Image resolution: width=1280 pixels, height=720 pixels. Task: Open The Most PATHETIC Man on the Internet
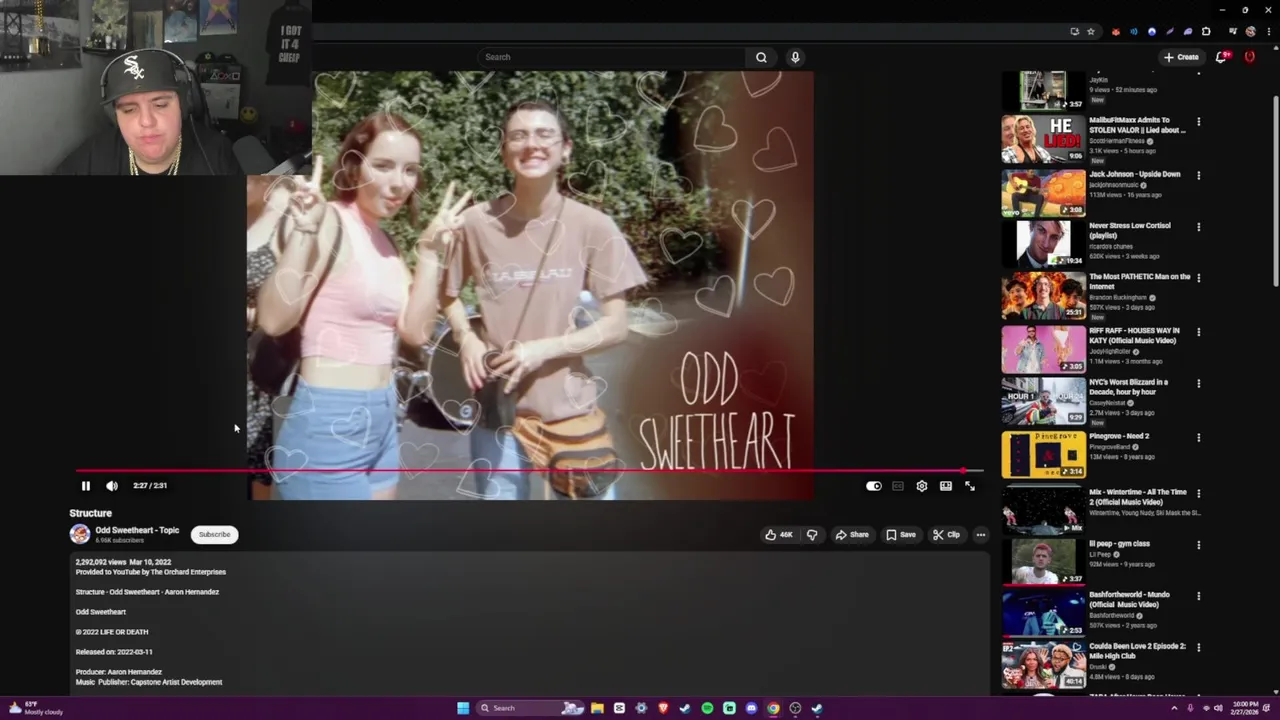pos(1140,281)
